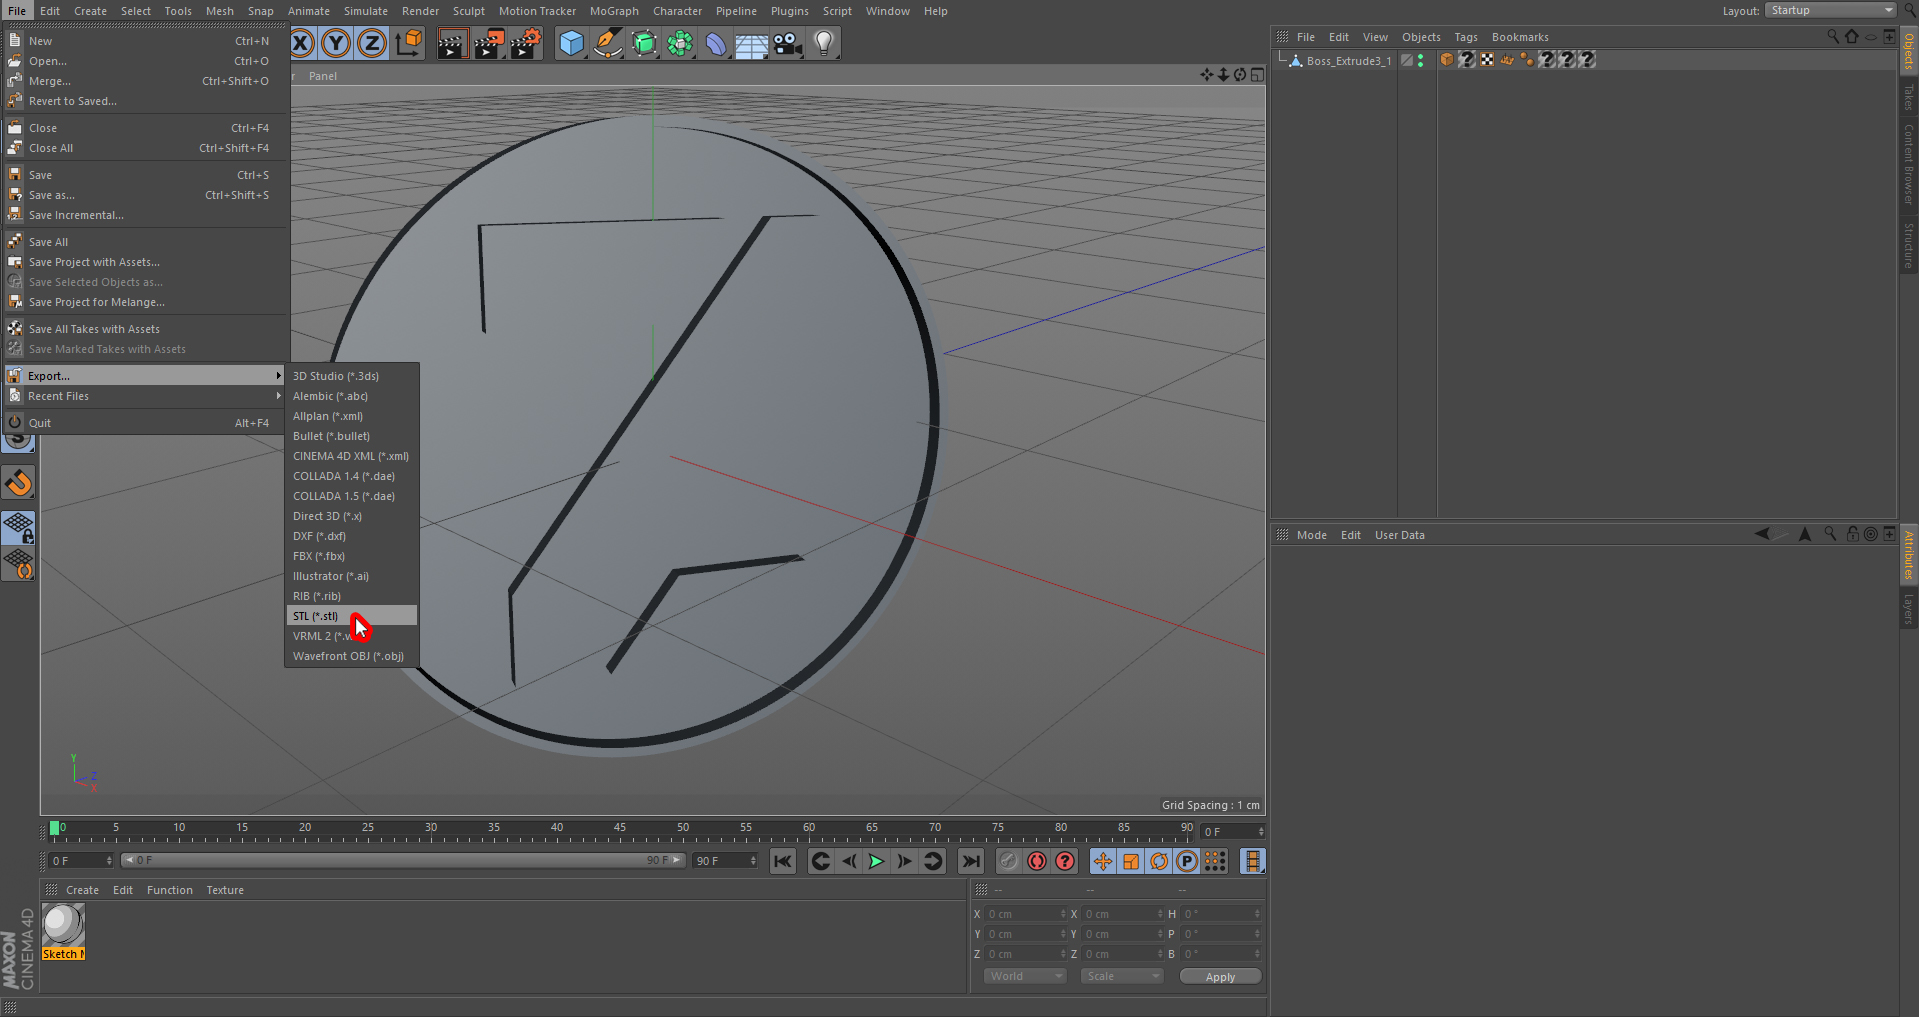Click the Render to Picture Viewer icon

pos(489,44)
